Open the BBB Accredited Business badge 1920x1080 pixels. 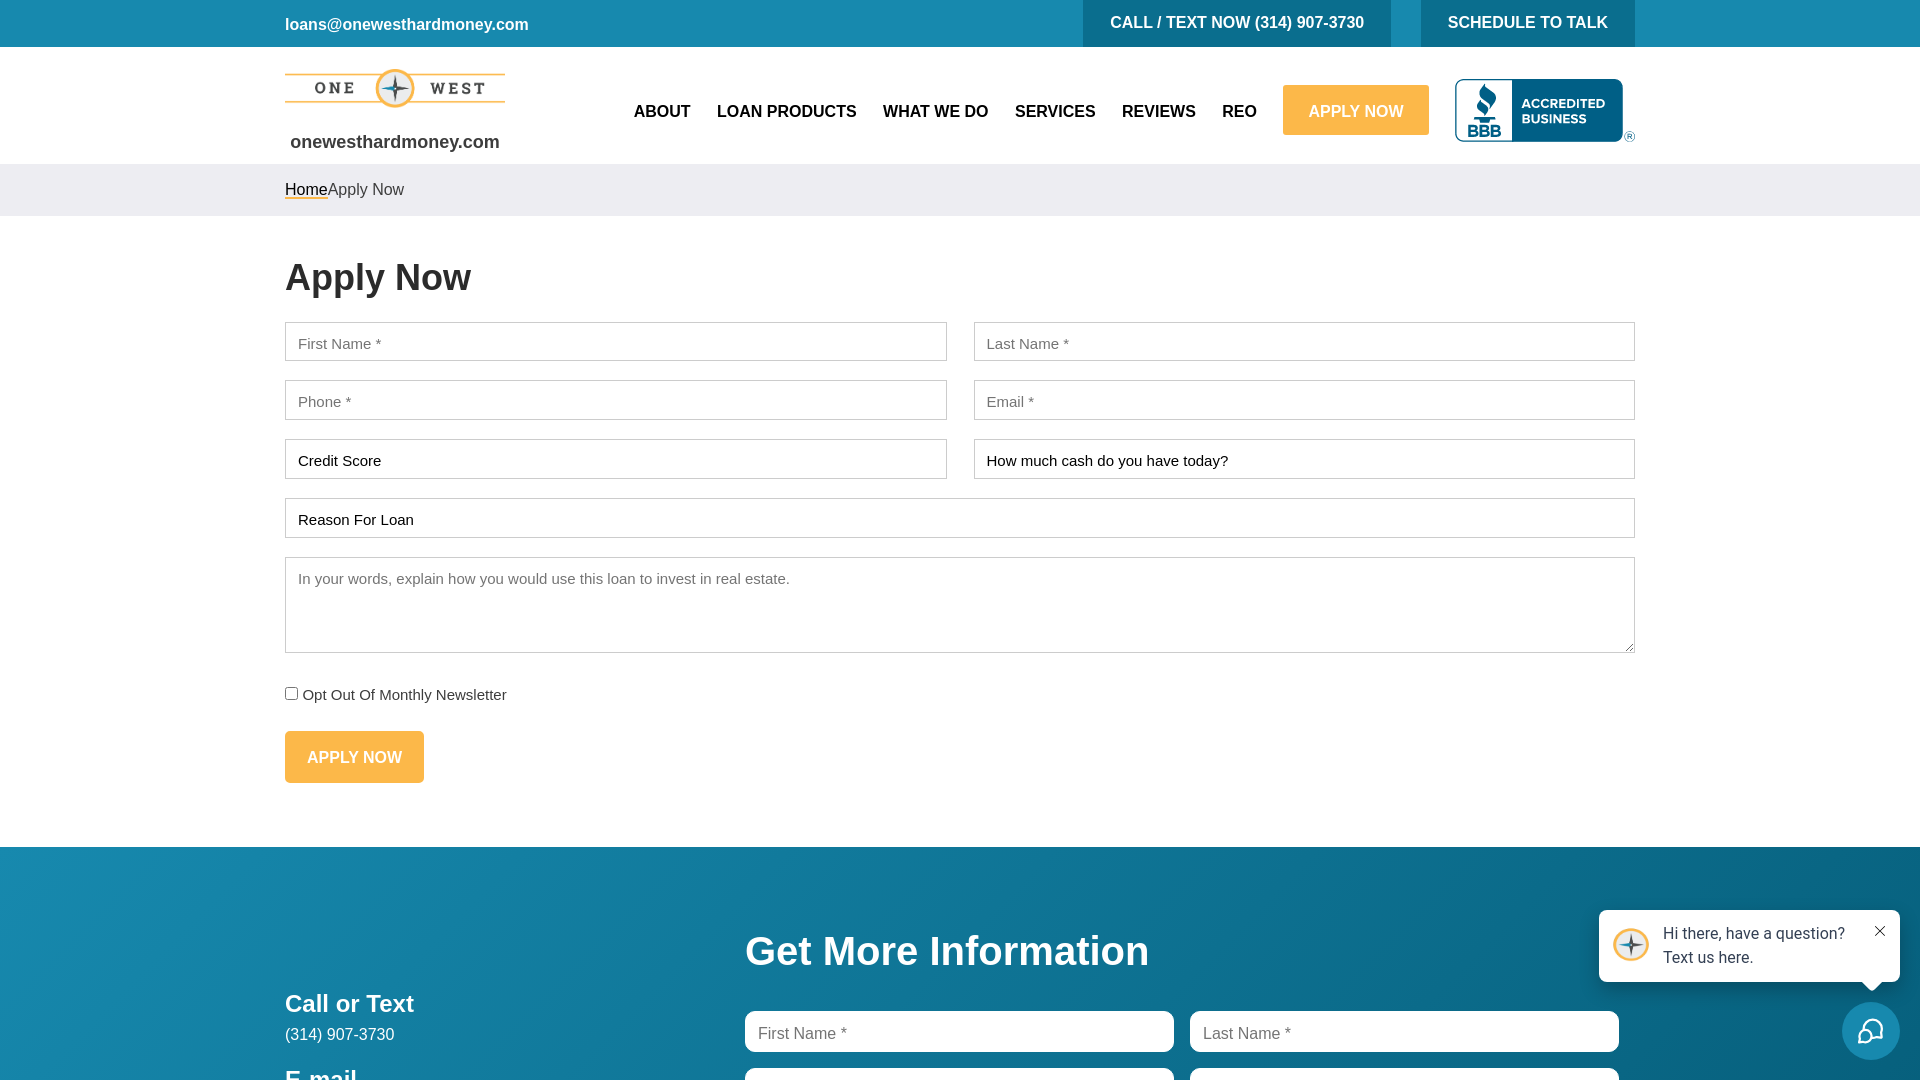1544,111
